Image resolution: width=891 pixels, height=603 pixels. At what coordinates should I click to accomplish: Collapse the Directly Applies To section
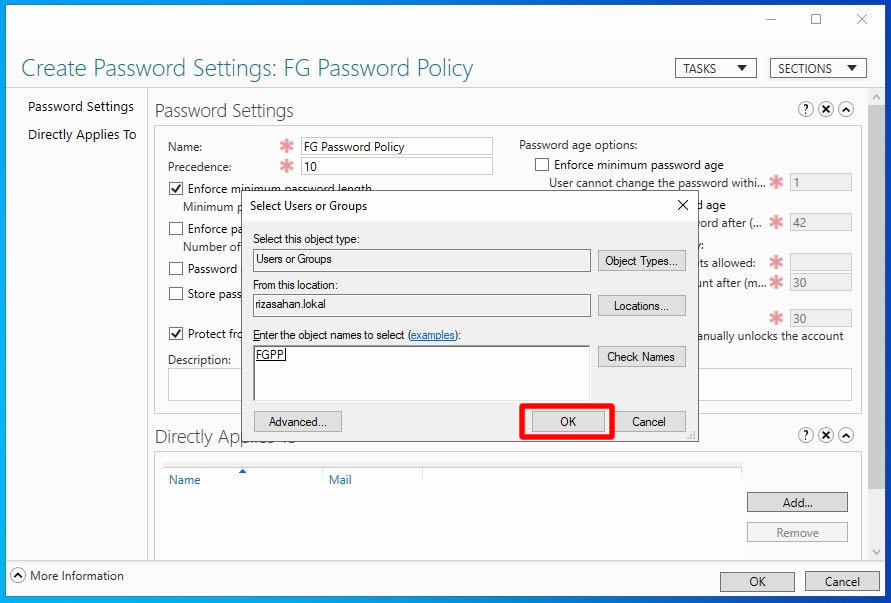coord(846,435)
